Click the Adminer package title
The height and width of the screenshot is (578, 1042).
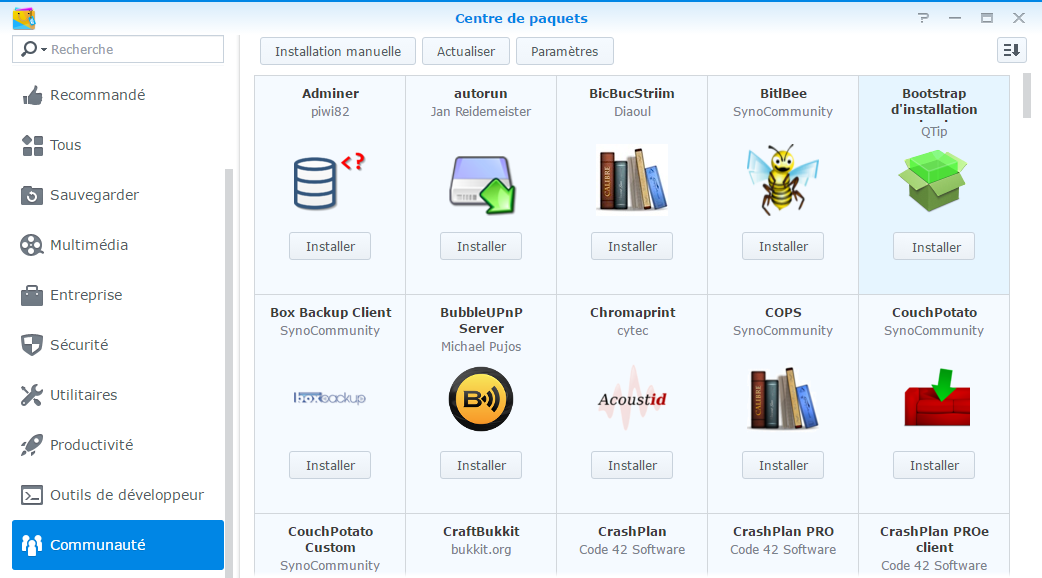[x=330, y=94]
